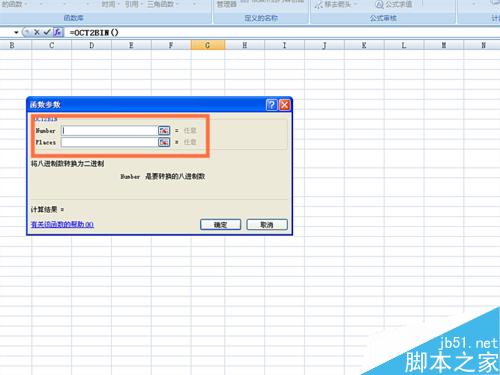Collapse dialog using Places range selector icon

(x=164, y=142)
